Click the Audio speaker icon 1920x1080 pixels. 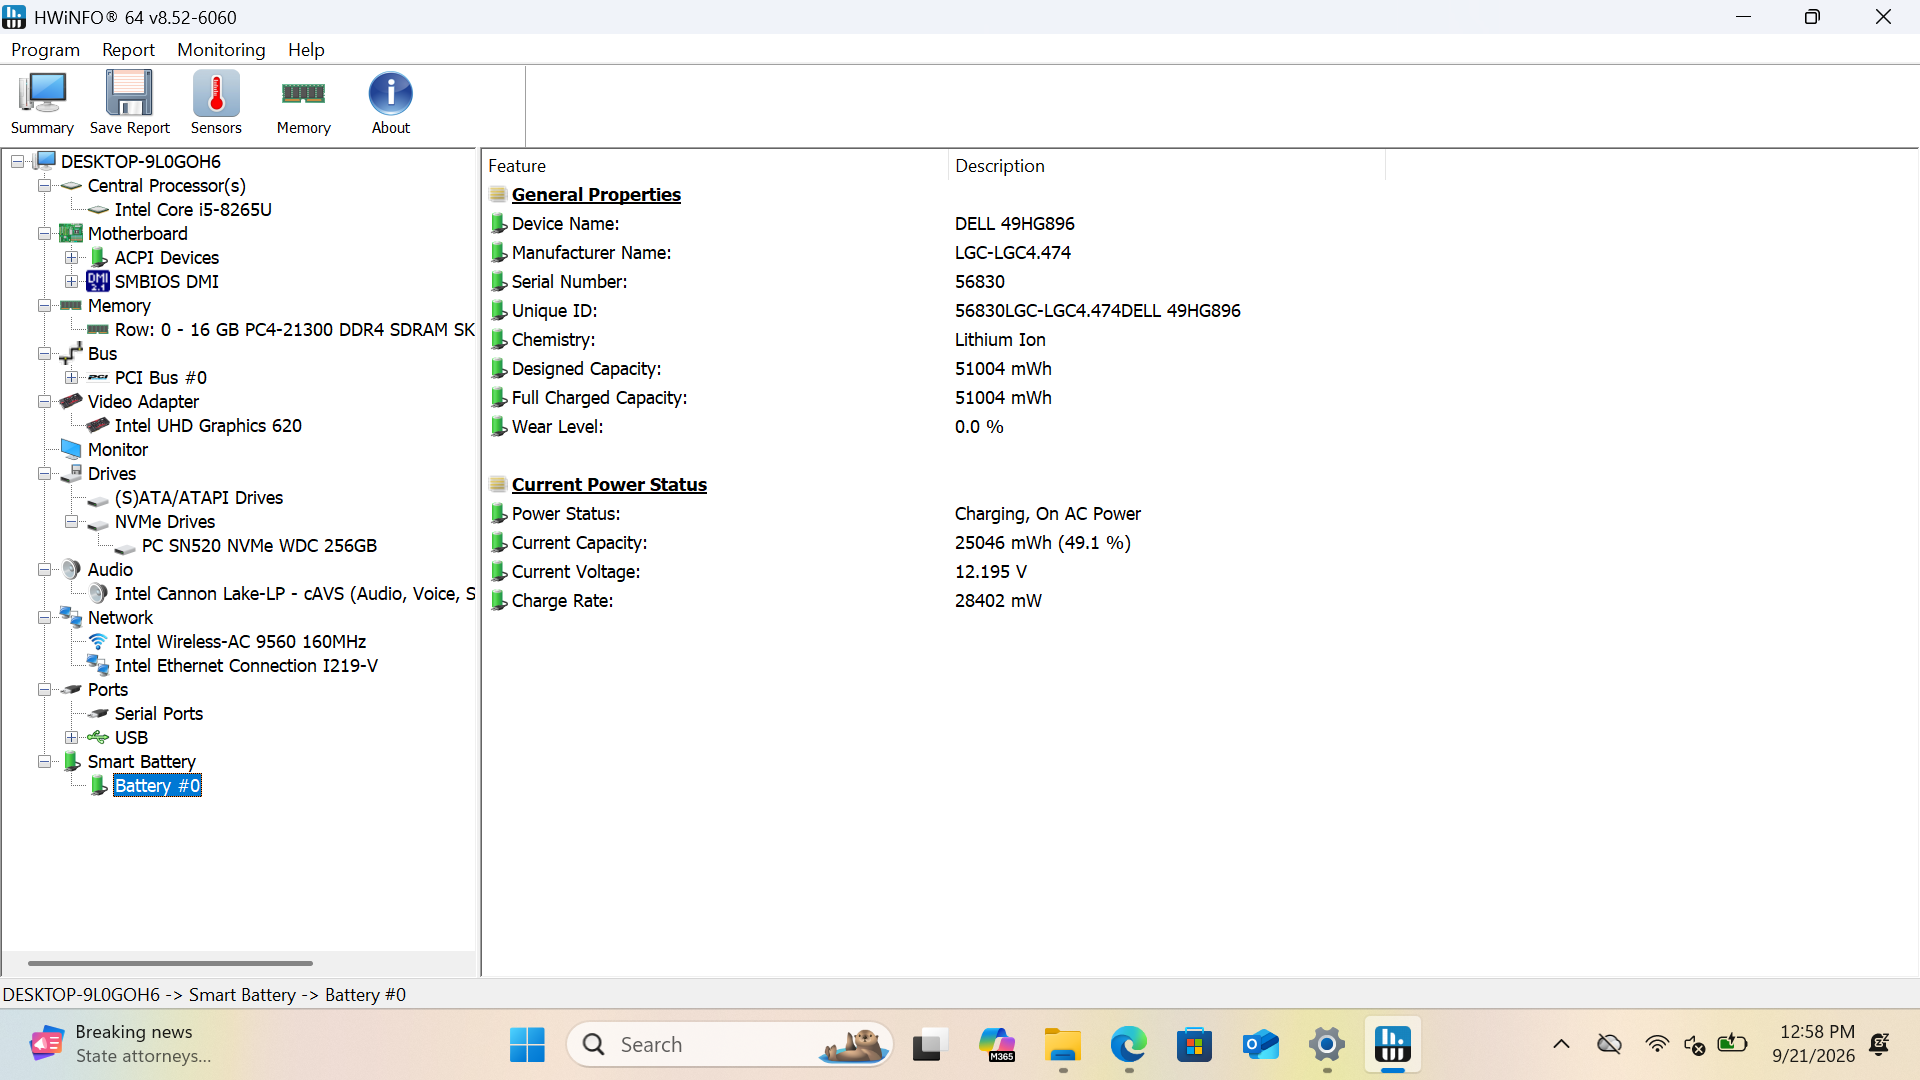71,570
